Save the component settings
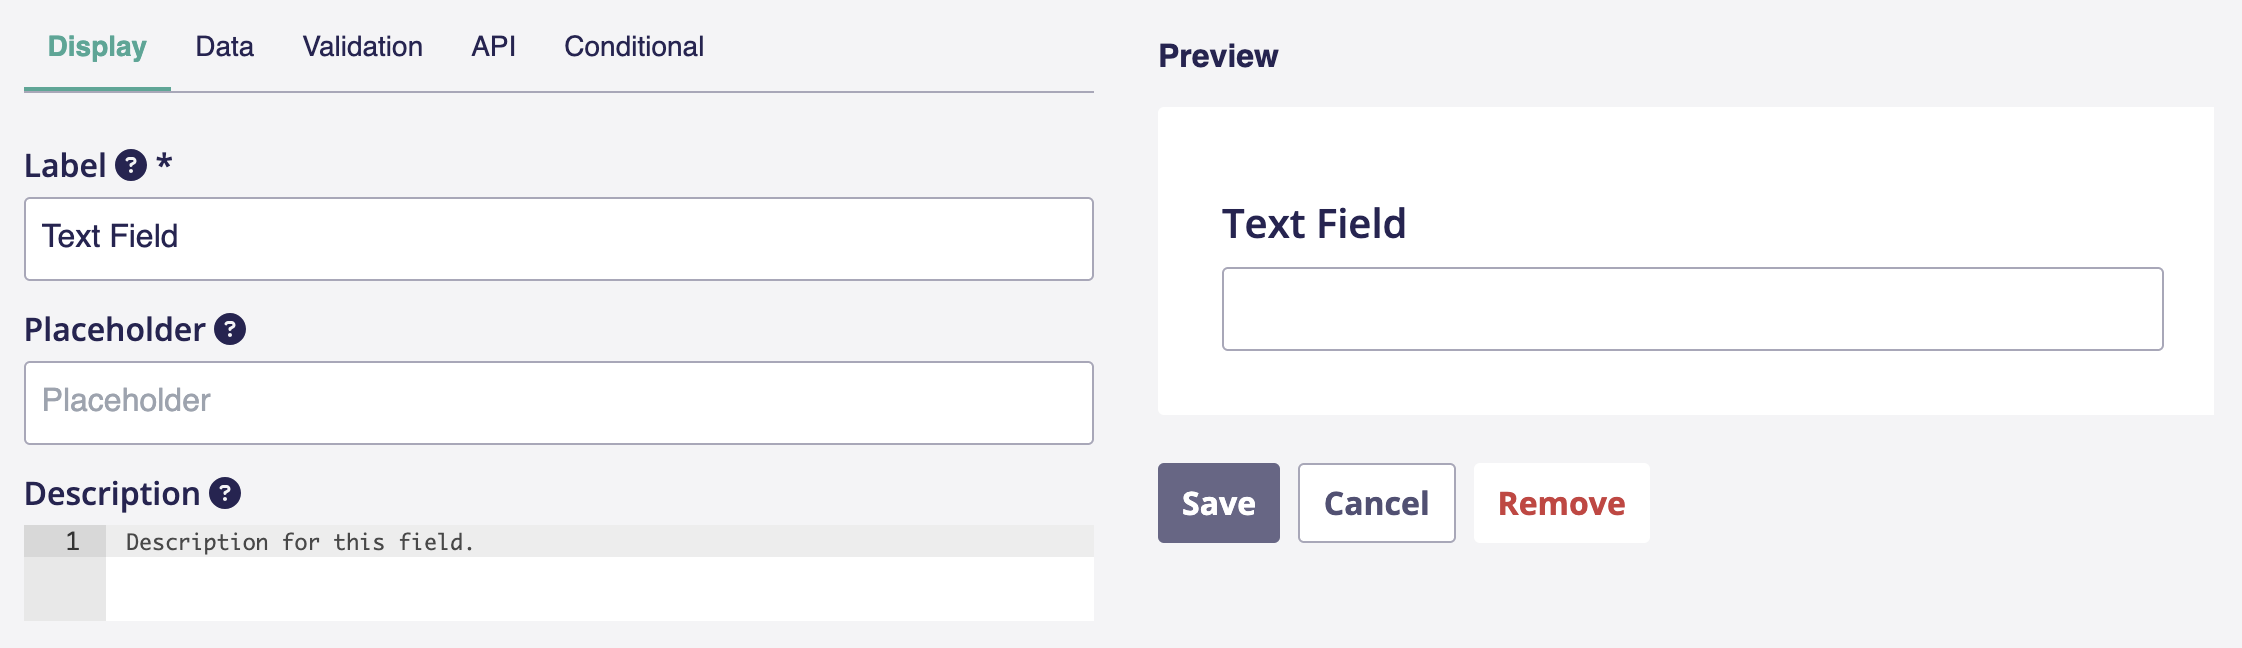Viewport: 2242px width, 648px height. (x=1218, y=503)
